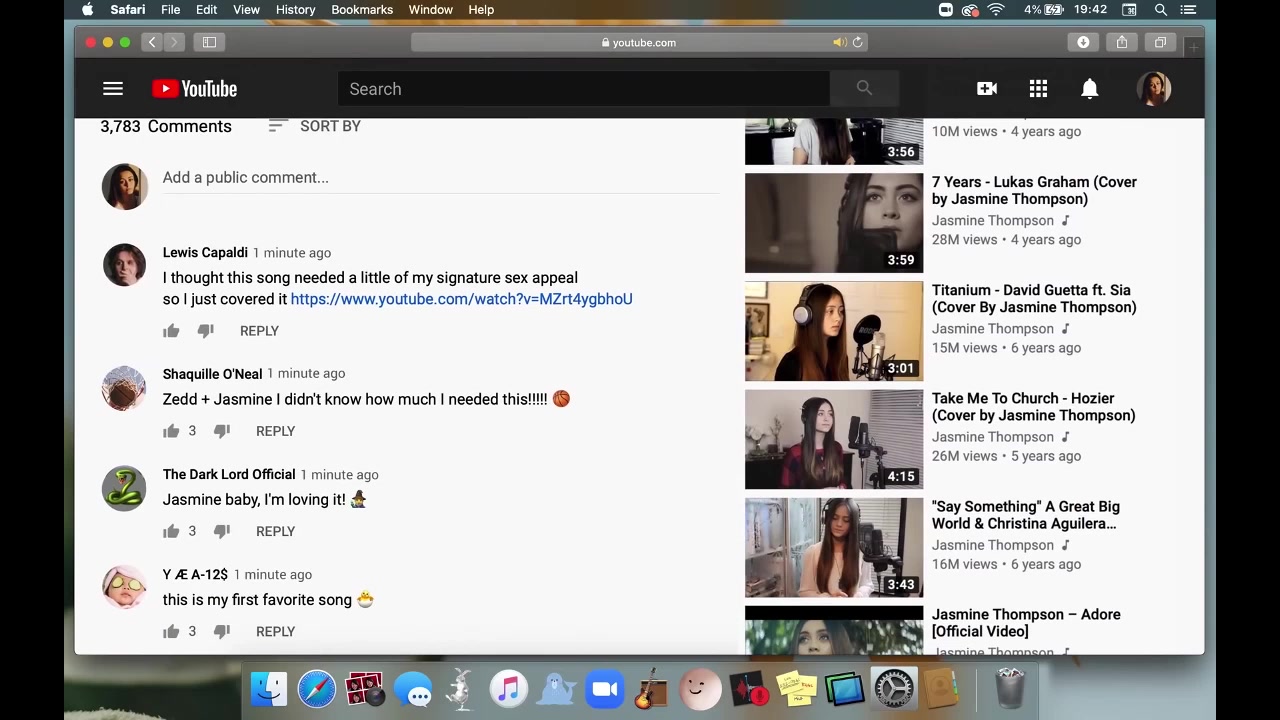Open Shaquille O'Neal's channel name

212,373
